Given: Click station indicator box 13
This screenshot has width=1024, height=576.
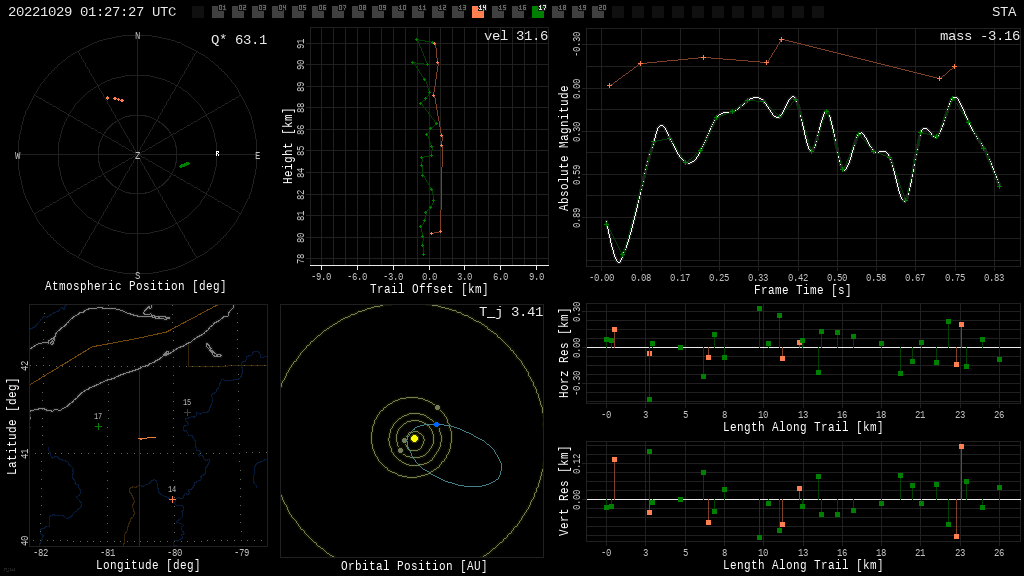Looking at the screenshot, I should coord(458,12).
